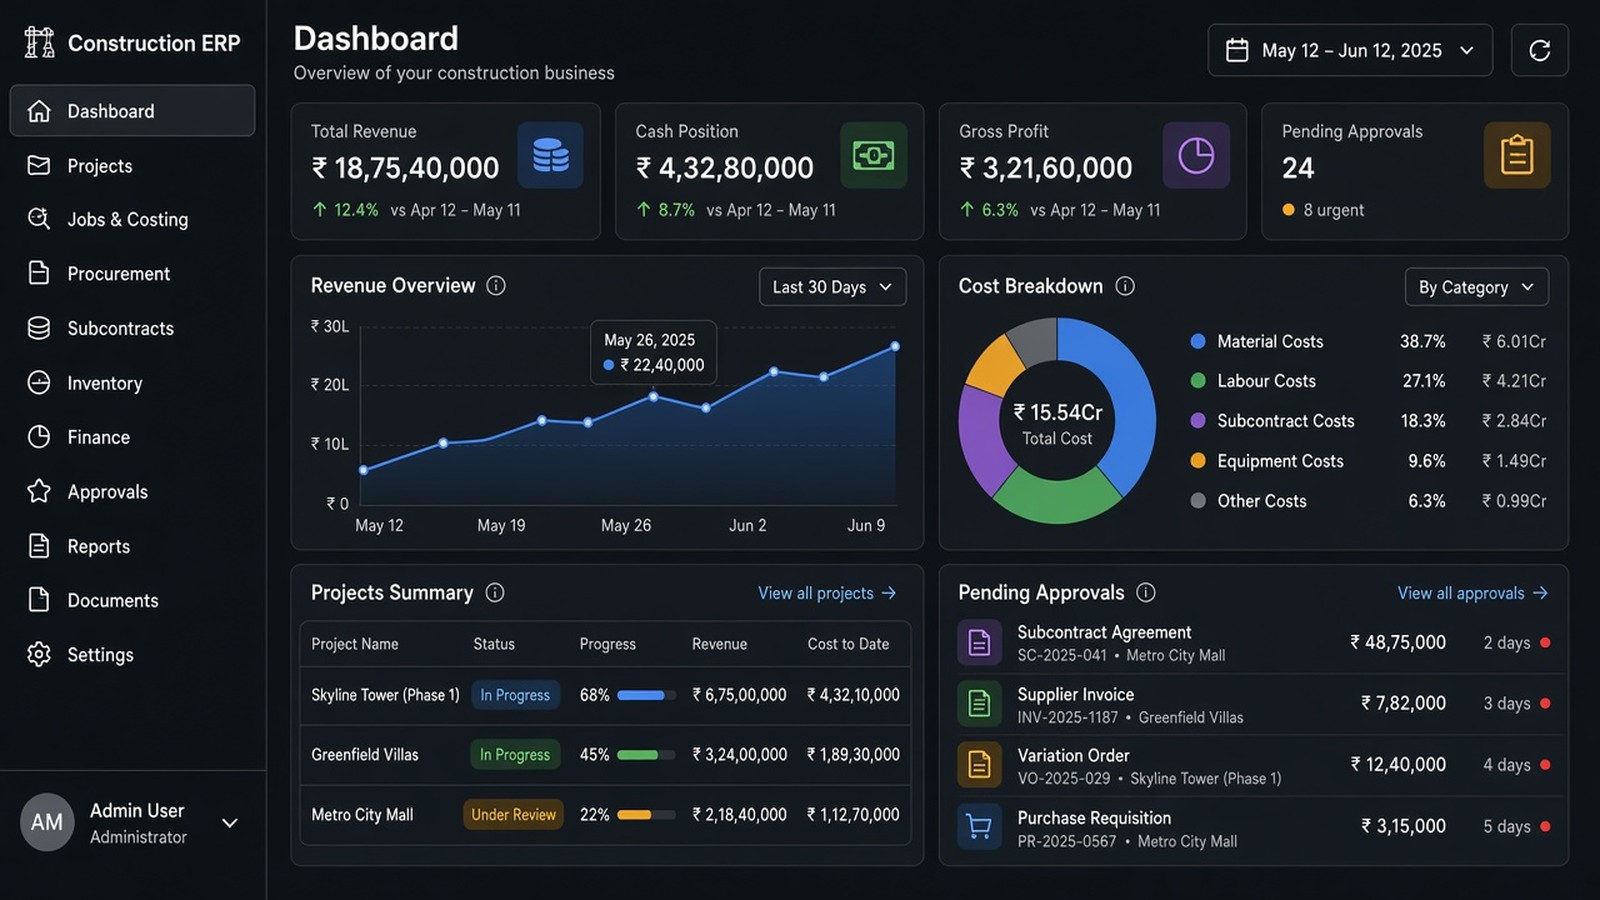The width and height of the screenshot is (1600, 900).
Task: Click the Total Revenue coins stack icon
Action: (x=550, y=155)
